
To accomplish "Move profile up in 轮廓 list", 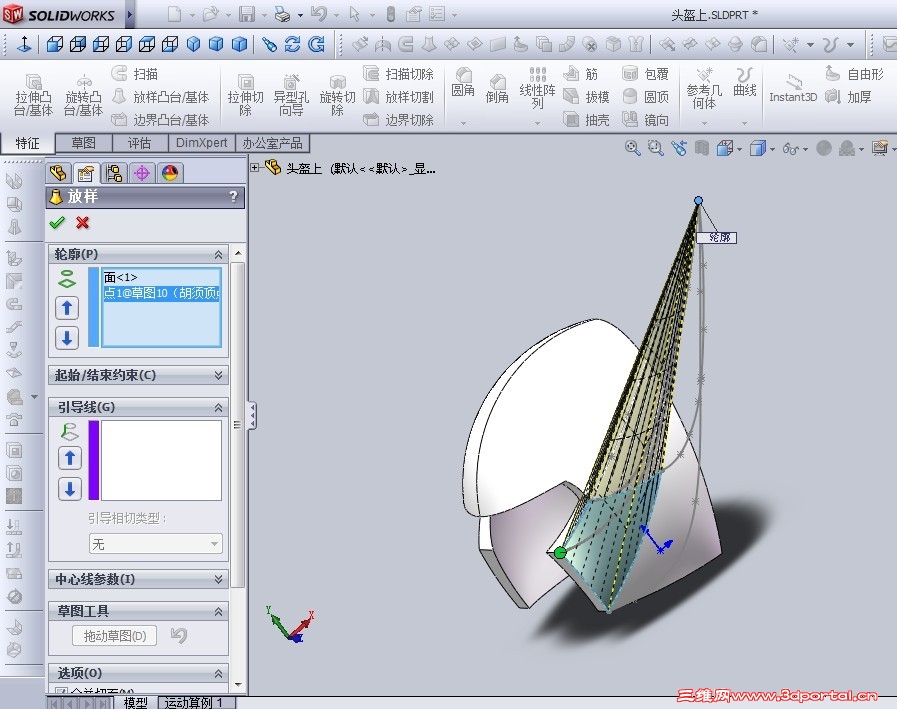I will coord(67,308).
